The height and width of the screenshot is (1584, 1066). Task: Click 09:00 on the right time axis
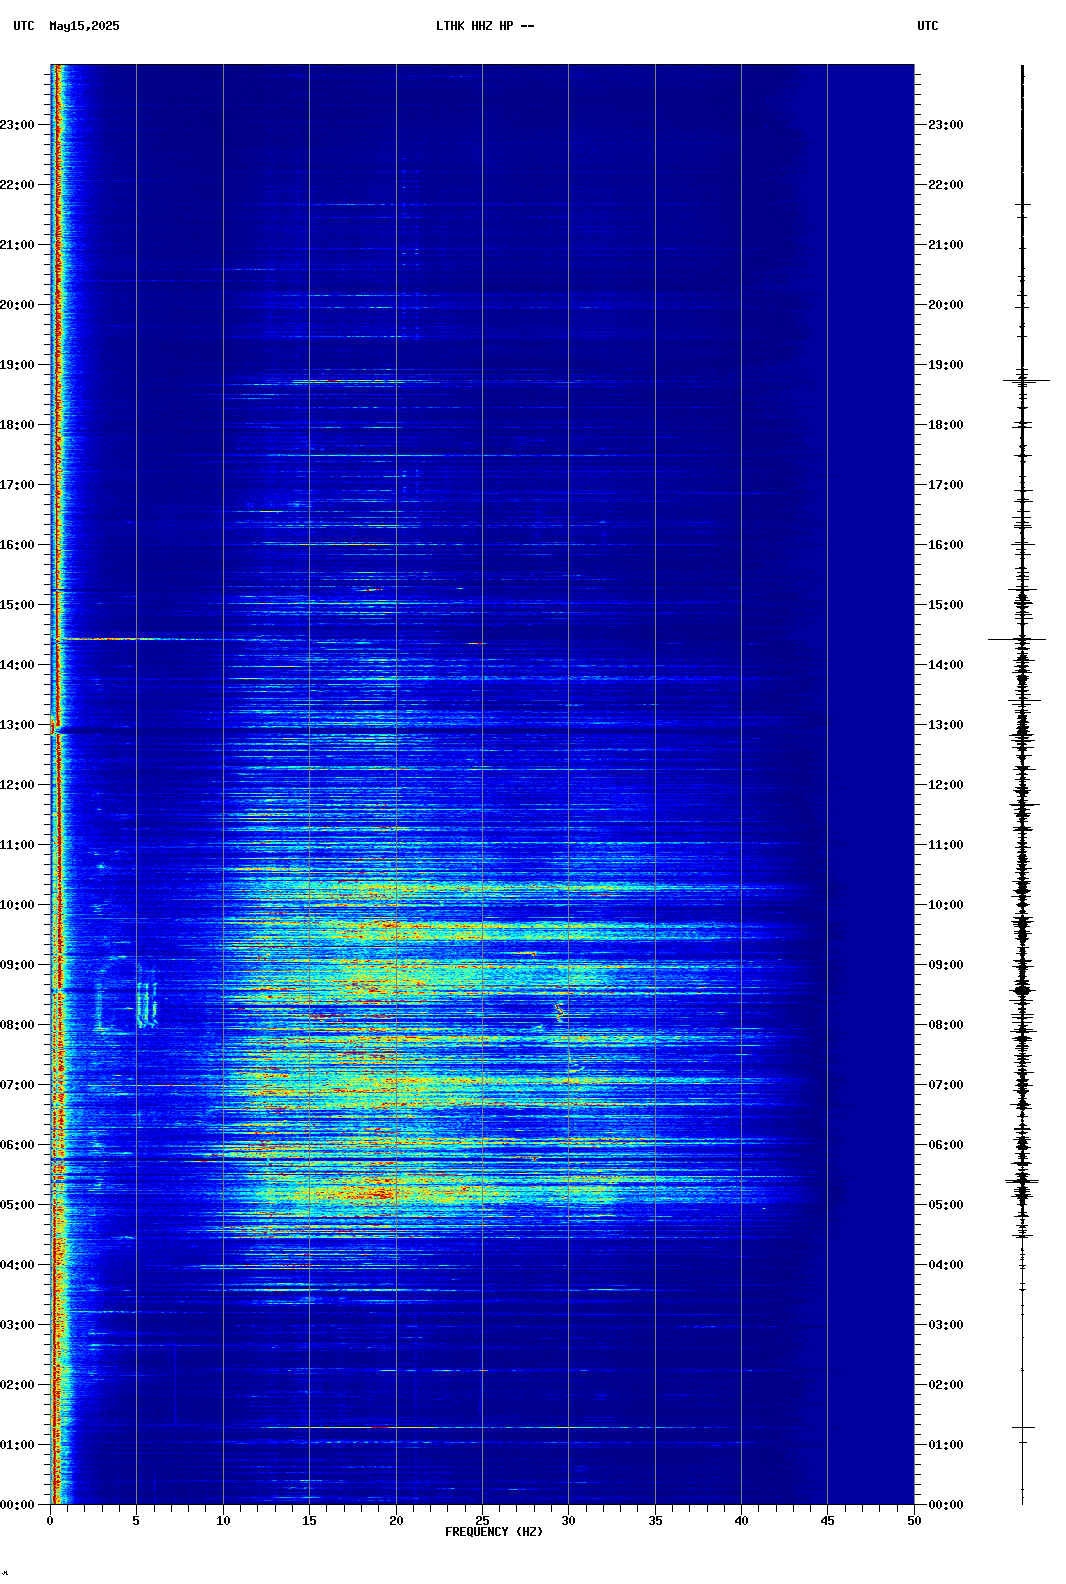(946, 965)
